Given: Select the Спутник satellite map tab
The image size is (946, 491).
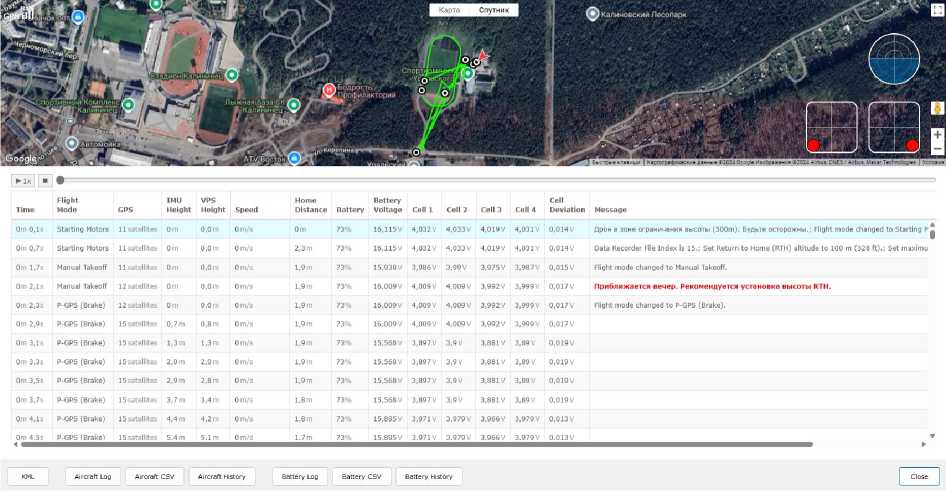Looking at the screenshot, I should 493,10.
